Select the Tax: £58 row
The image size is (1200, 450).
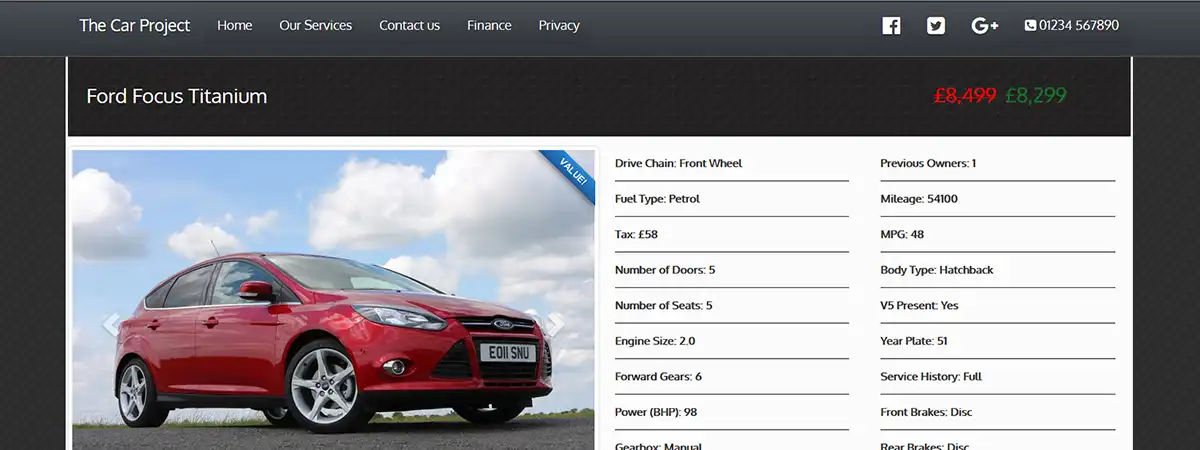click(x=732, y=235)
